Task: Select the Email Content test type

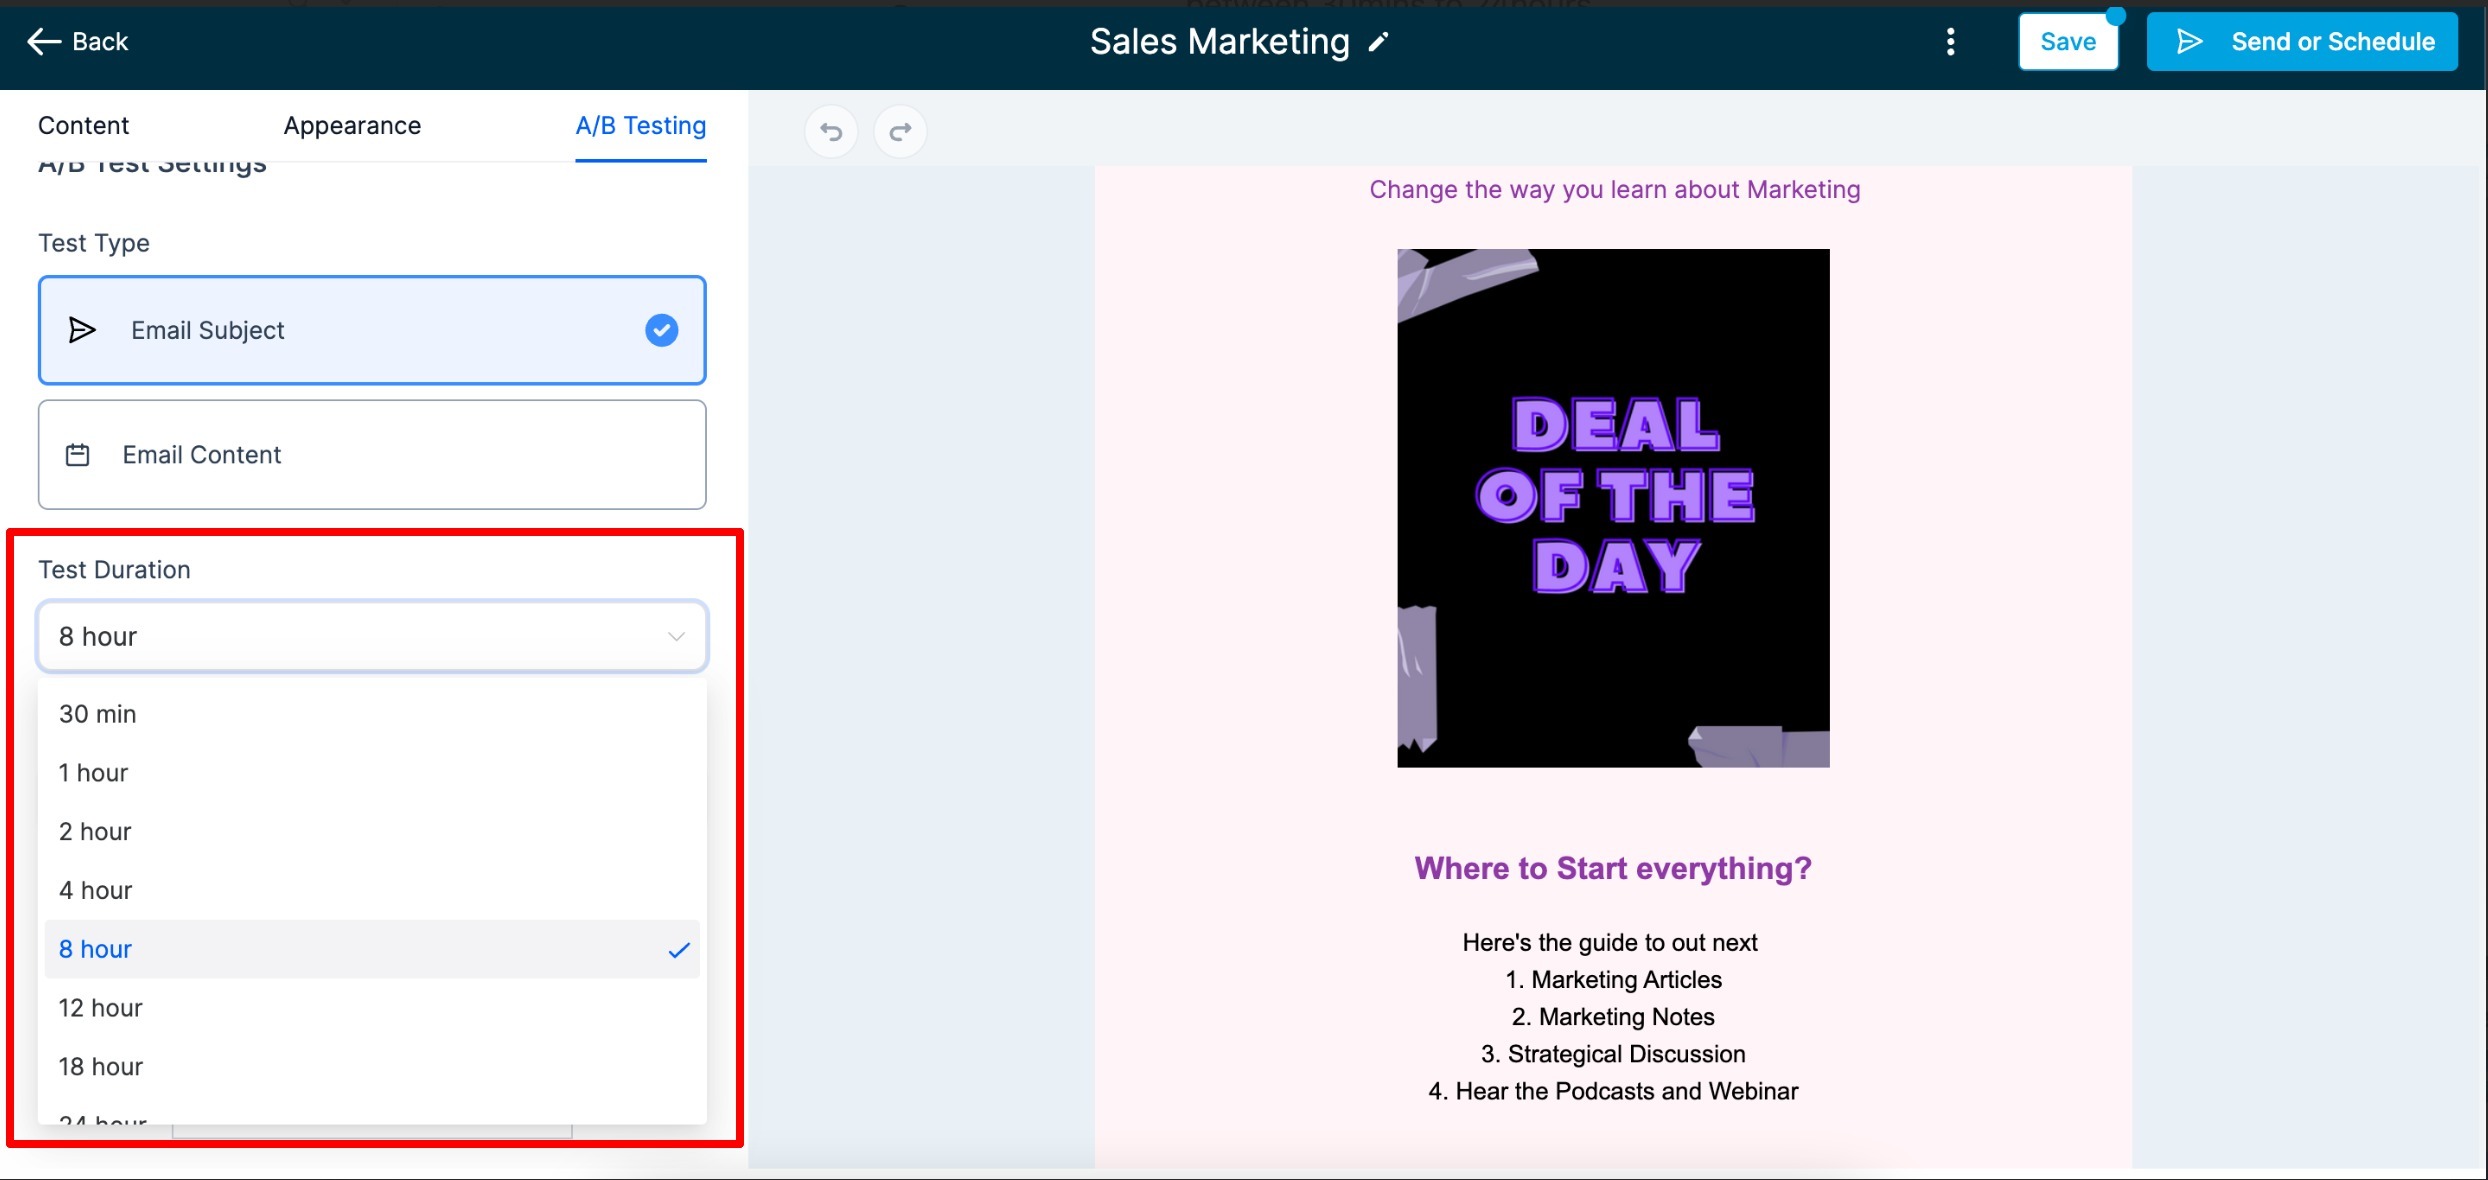Action: pos(372,455)
